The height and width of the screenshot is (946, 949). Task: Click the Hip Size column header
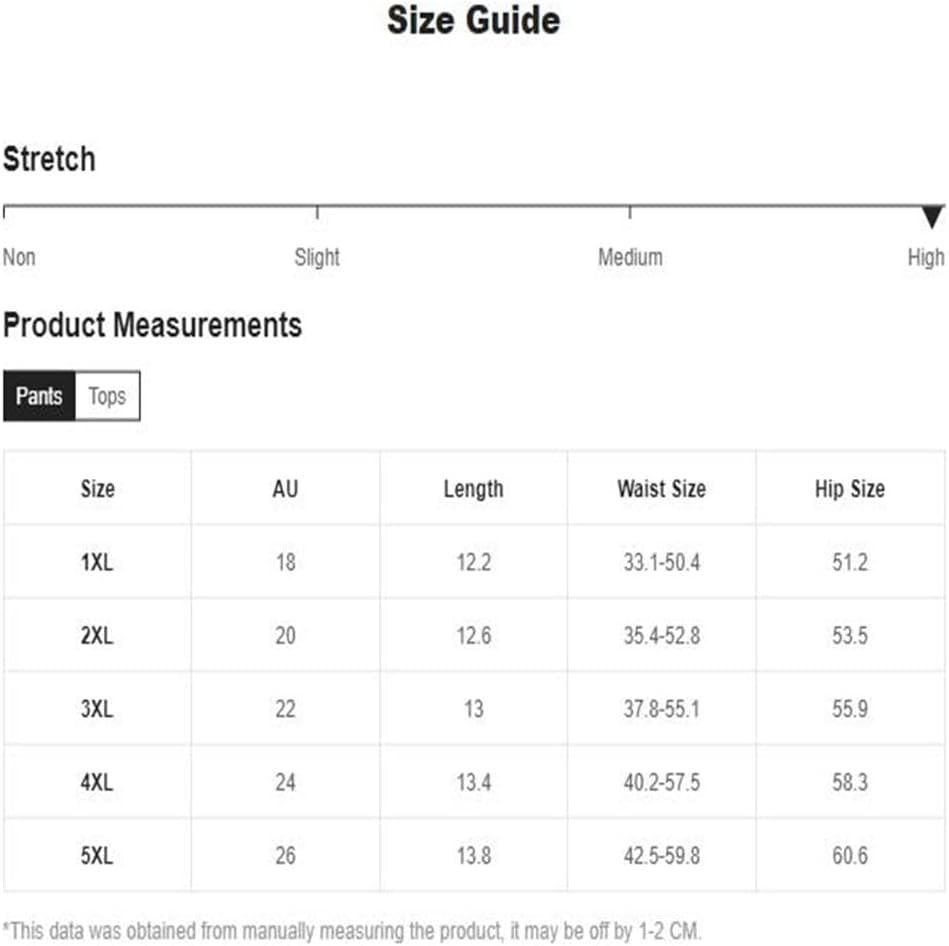(850, 488)
